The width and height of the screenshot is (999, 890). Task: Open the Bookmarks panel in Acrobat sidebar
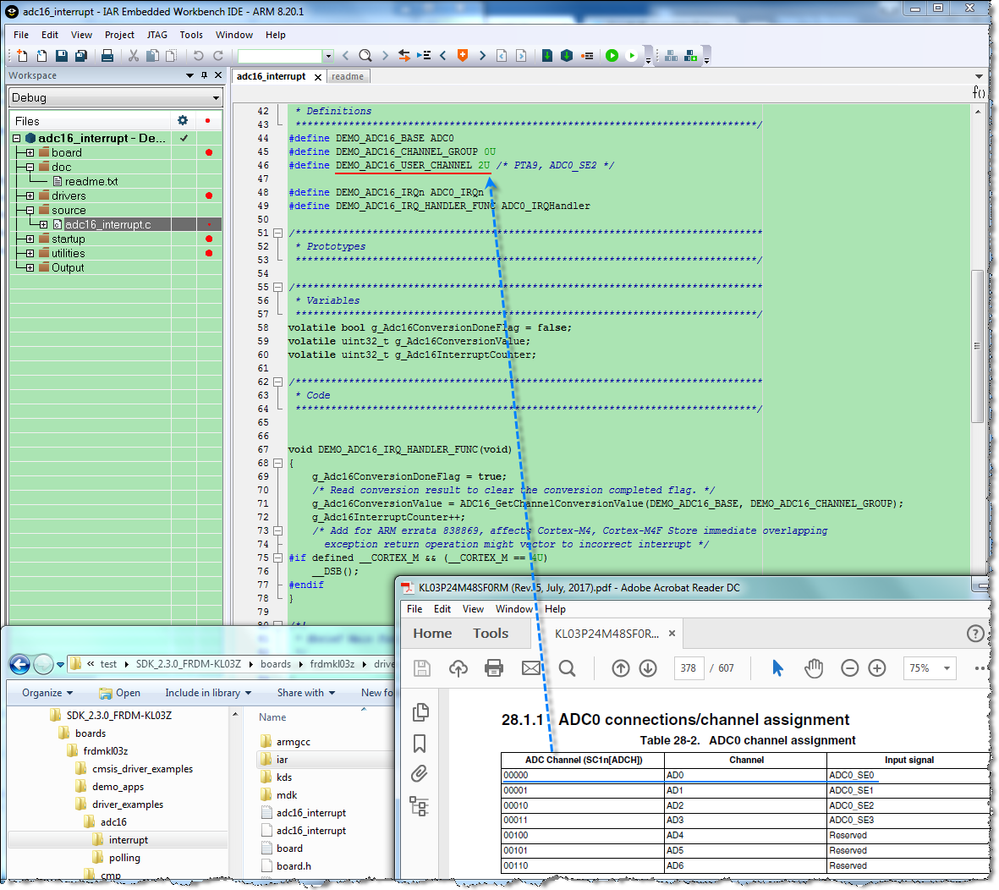(419, 743)
